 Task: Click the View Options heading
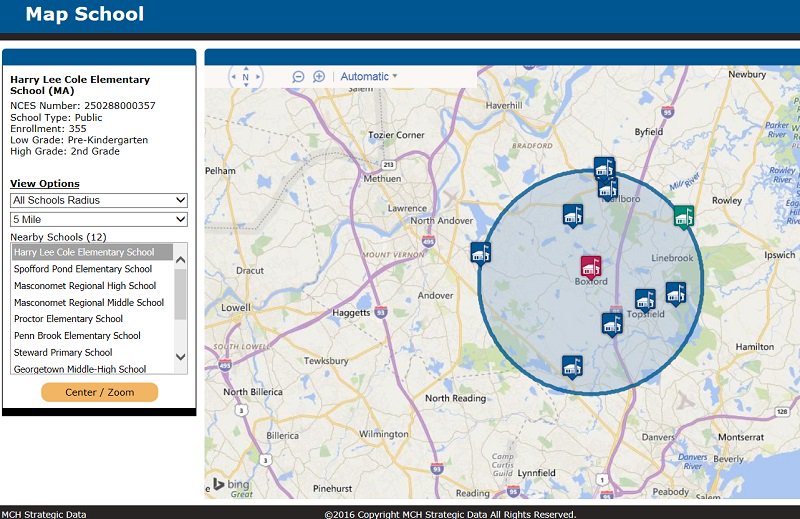[45, 183]
